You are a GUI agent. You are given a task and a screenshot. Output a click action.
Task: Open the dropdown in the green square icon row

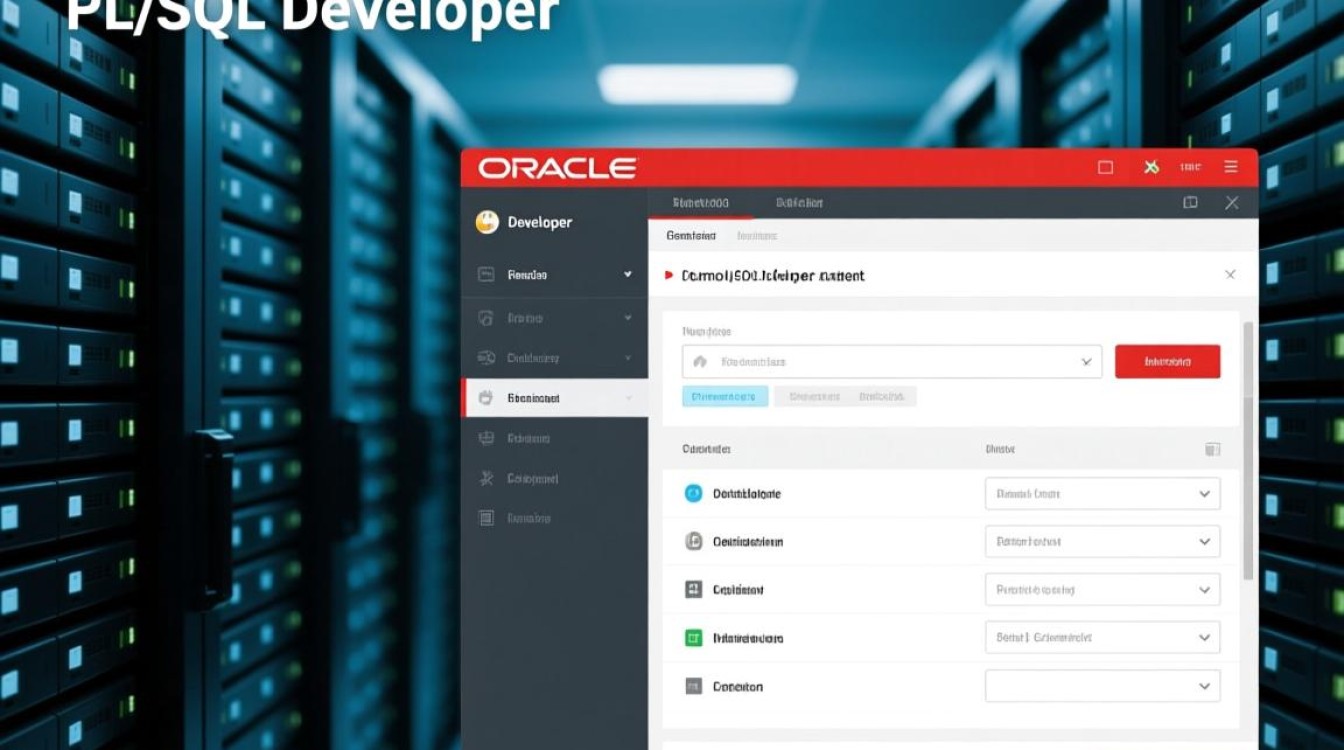[1103, 637]
